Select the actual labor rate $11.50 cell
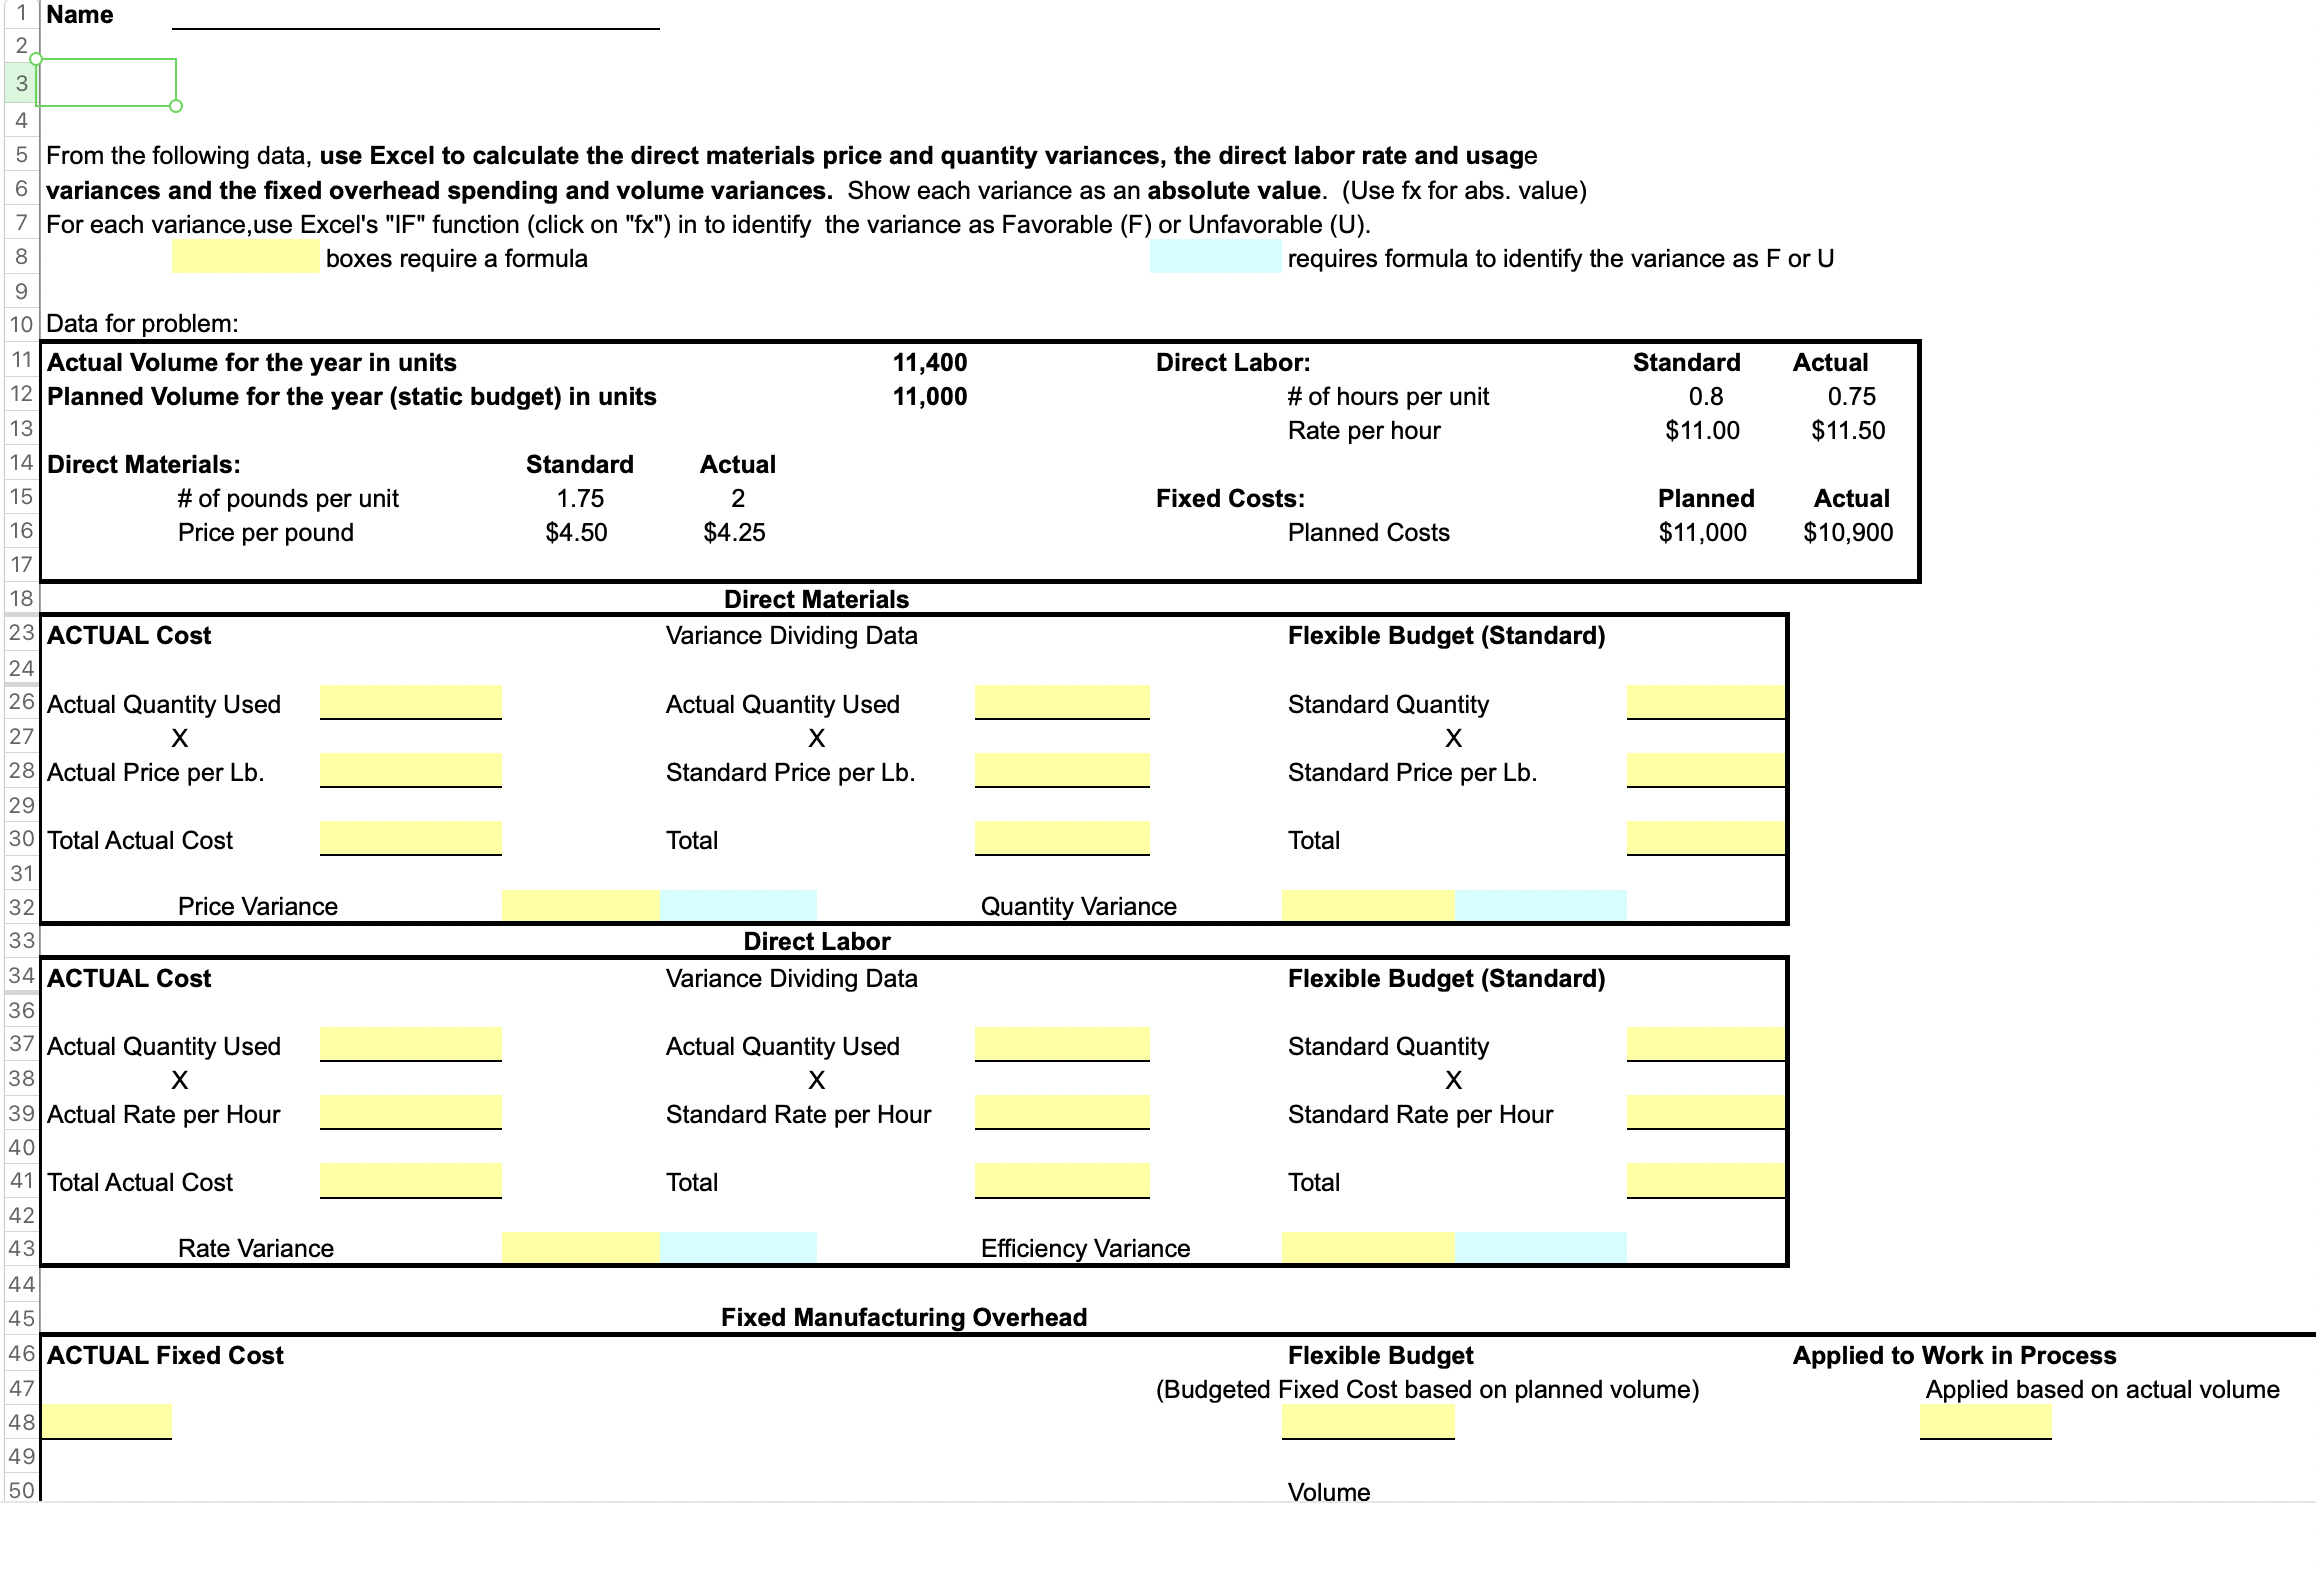 pos(1847,430)
